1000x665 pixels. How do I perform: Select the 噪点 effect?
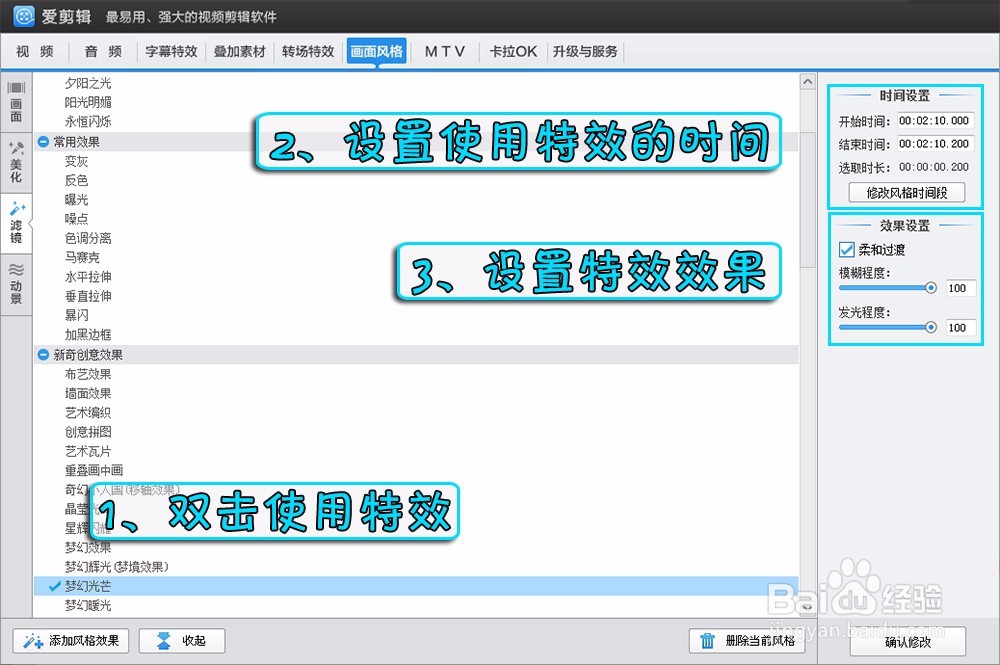tap(77, 219)
